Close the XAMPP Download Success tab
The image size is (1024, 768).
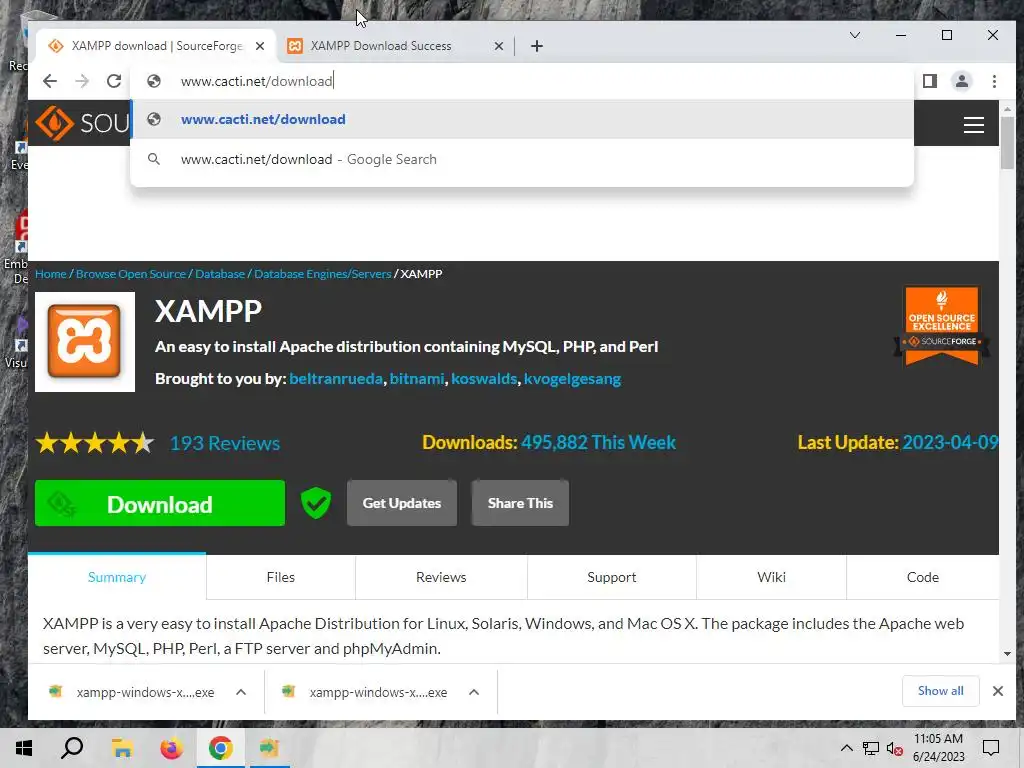pos(499,46)
